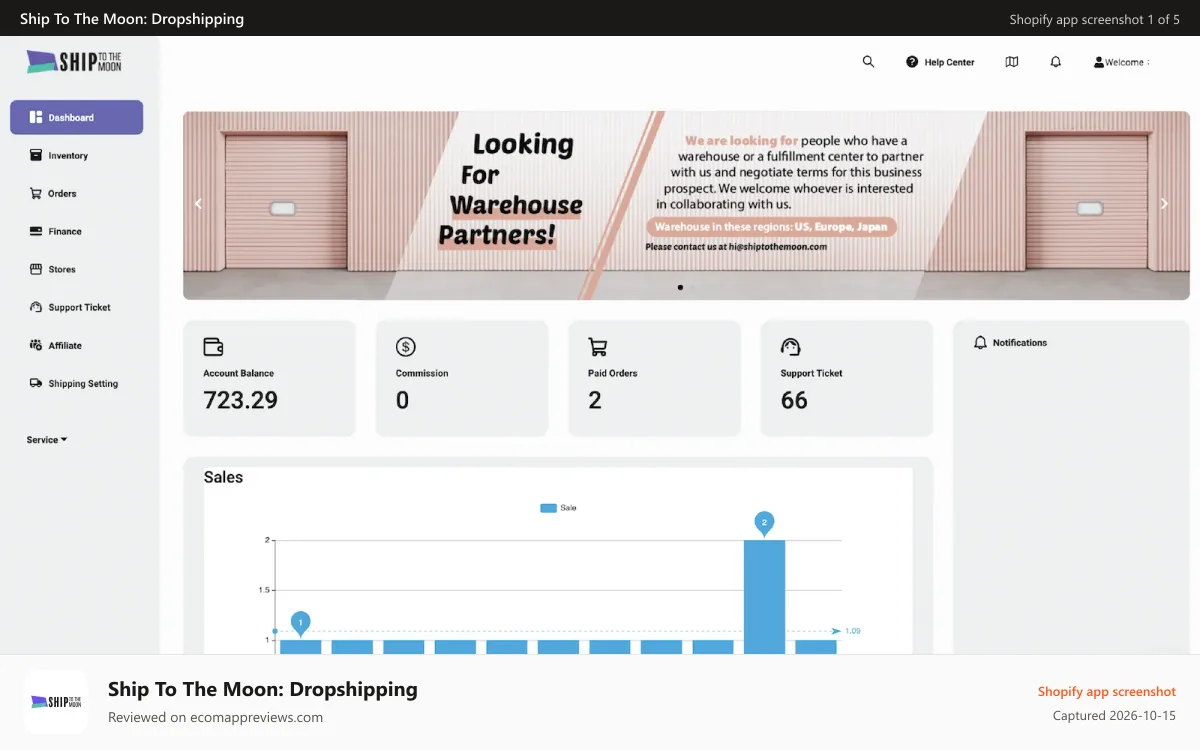Screen dimensions: 1200x750
Task: Go to the Dashboard menu item
Action: pos(76,117)
